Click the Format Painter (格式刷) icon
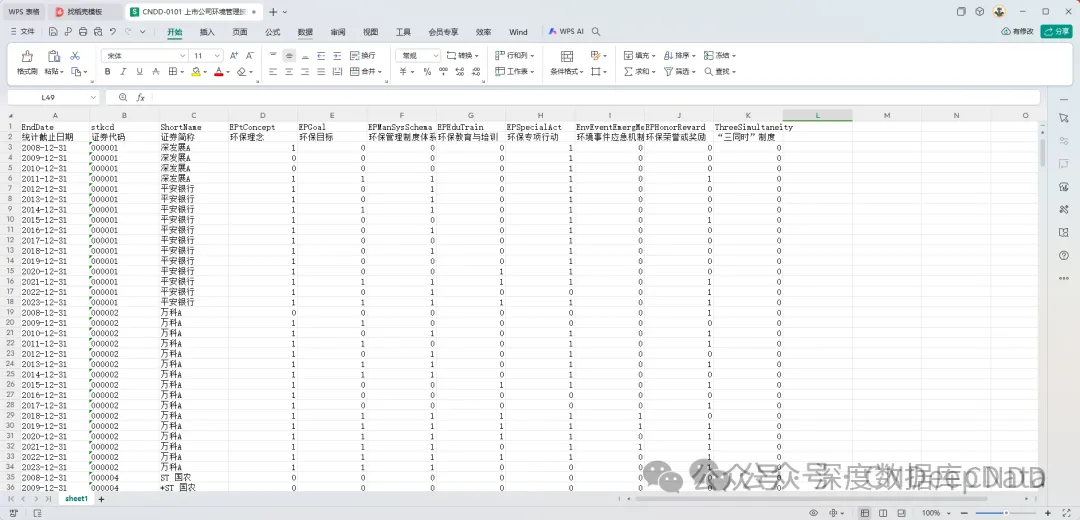Image resolution: width=1080 pixels, height=520 pixels. pyautogui.click(x=27, y=56)
